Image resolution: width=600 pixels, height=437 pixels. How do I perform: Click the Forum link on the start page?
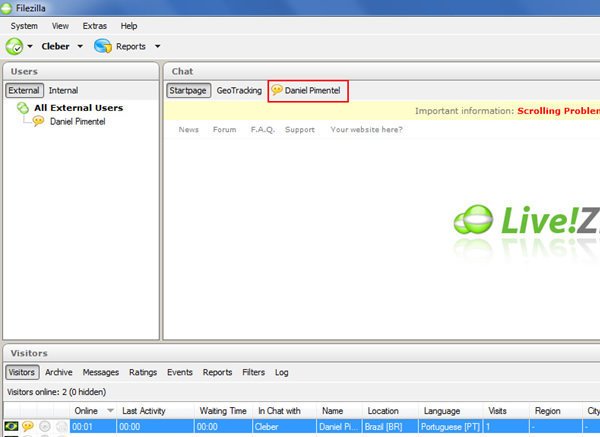(x=224, y=129)
